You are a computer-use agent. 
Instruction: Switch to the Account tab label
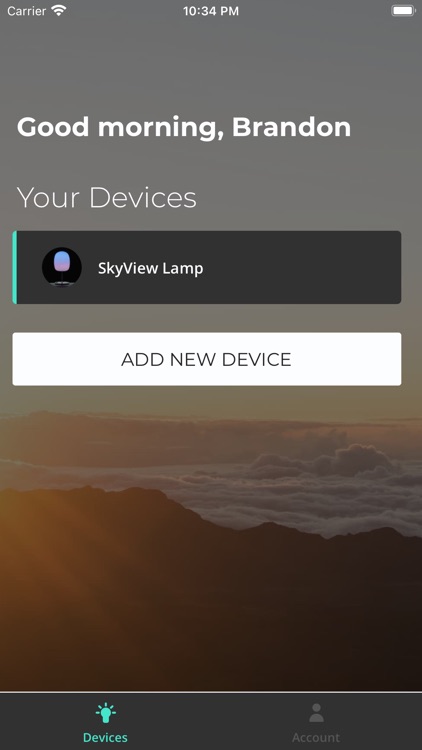316,738
